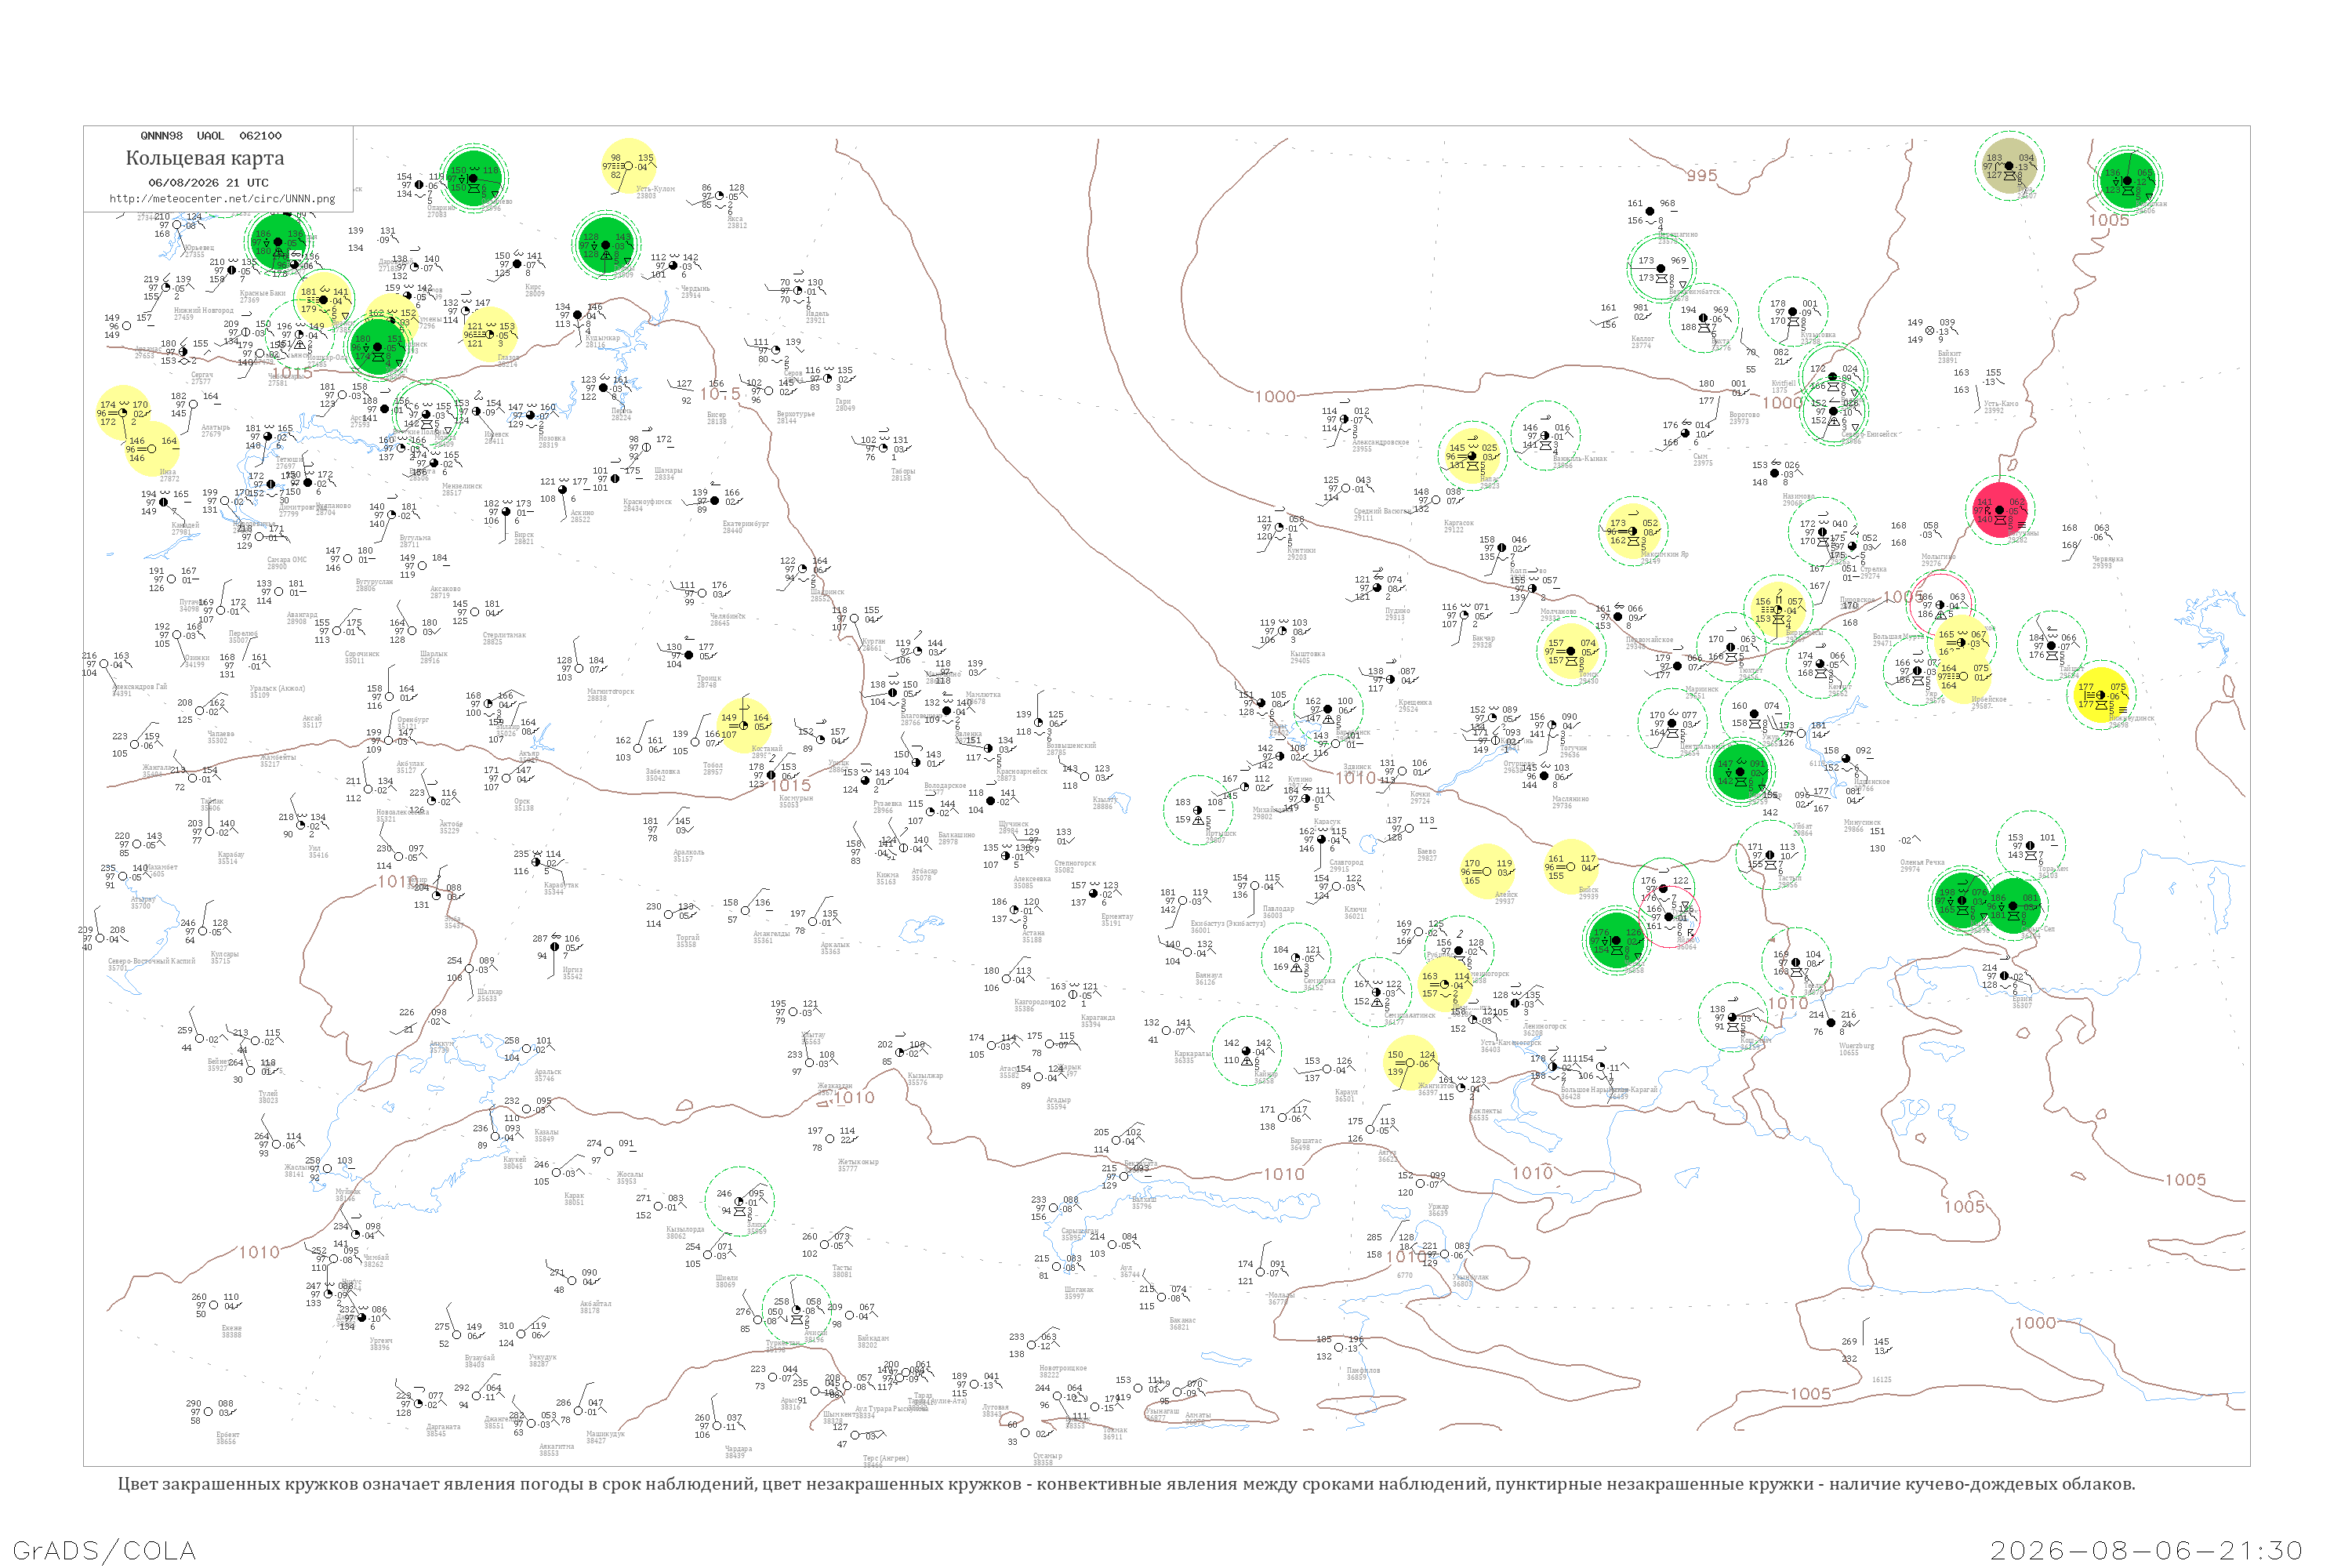This screenshot has width=2352, height=1568.
Task: Click the yellow Глазов station circle
Action: pos(489,335)
